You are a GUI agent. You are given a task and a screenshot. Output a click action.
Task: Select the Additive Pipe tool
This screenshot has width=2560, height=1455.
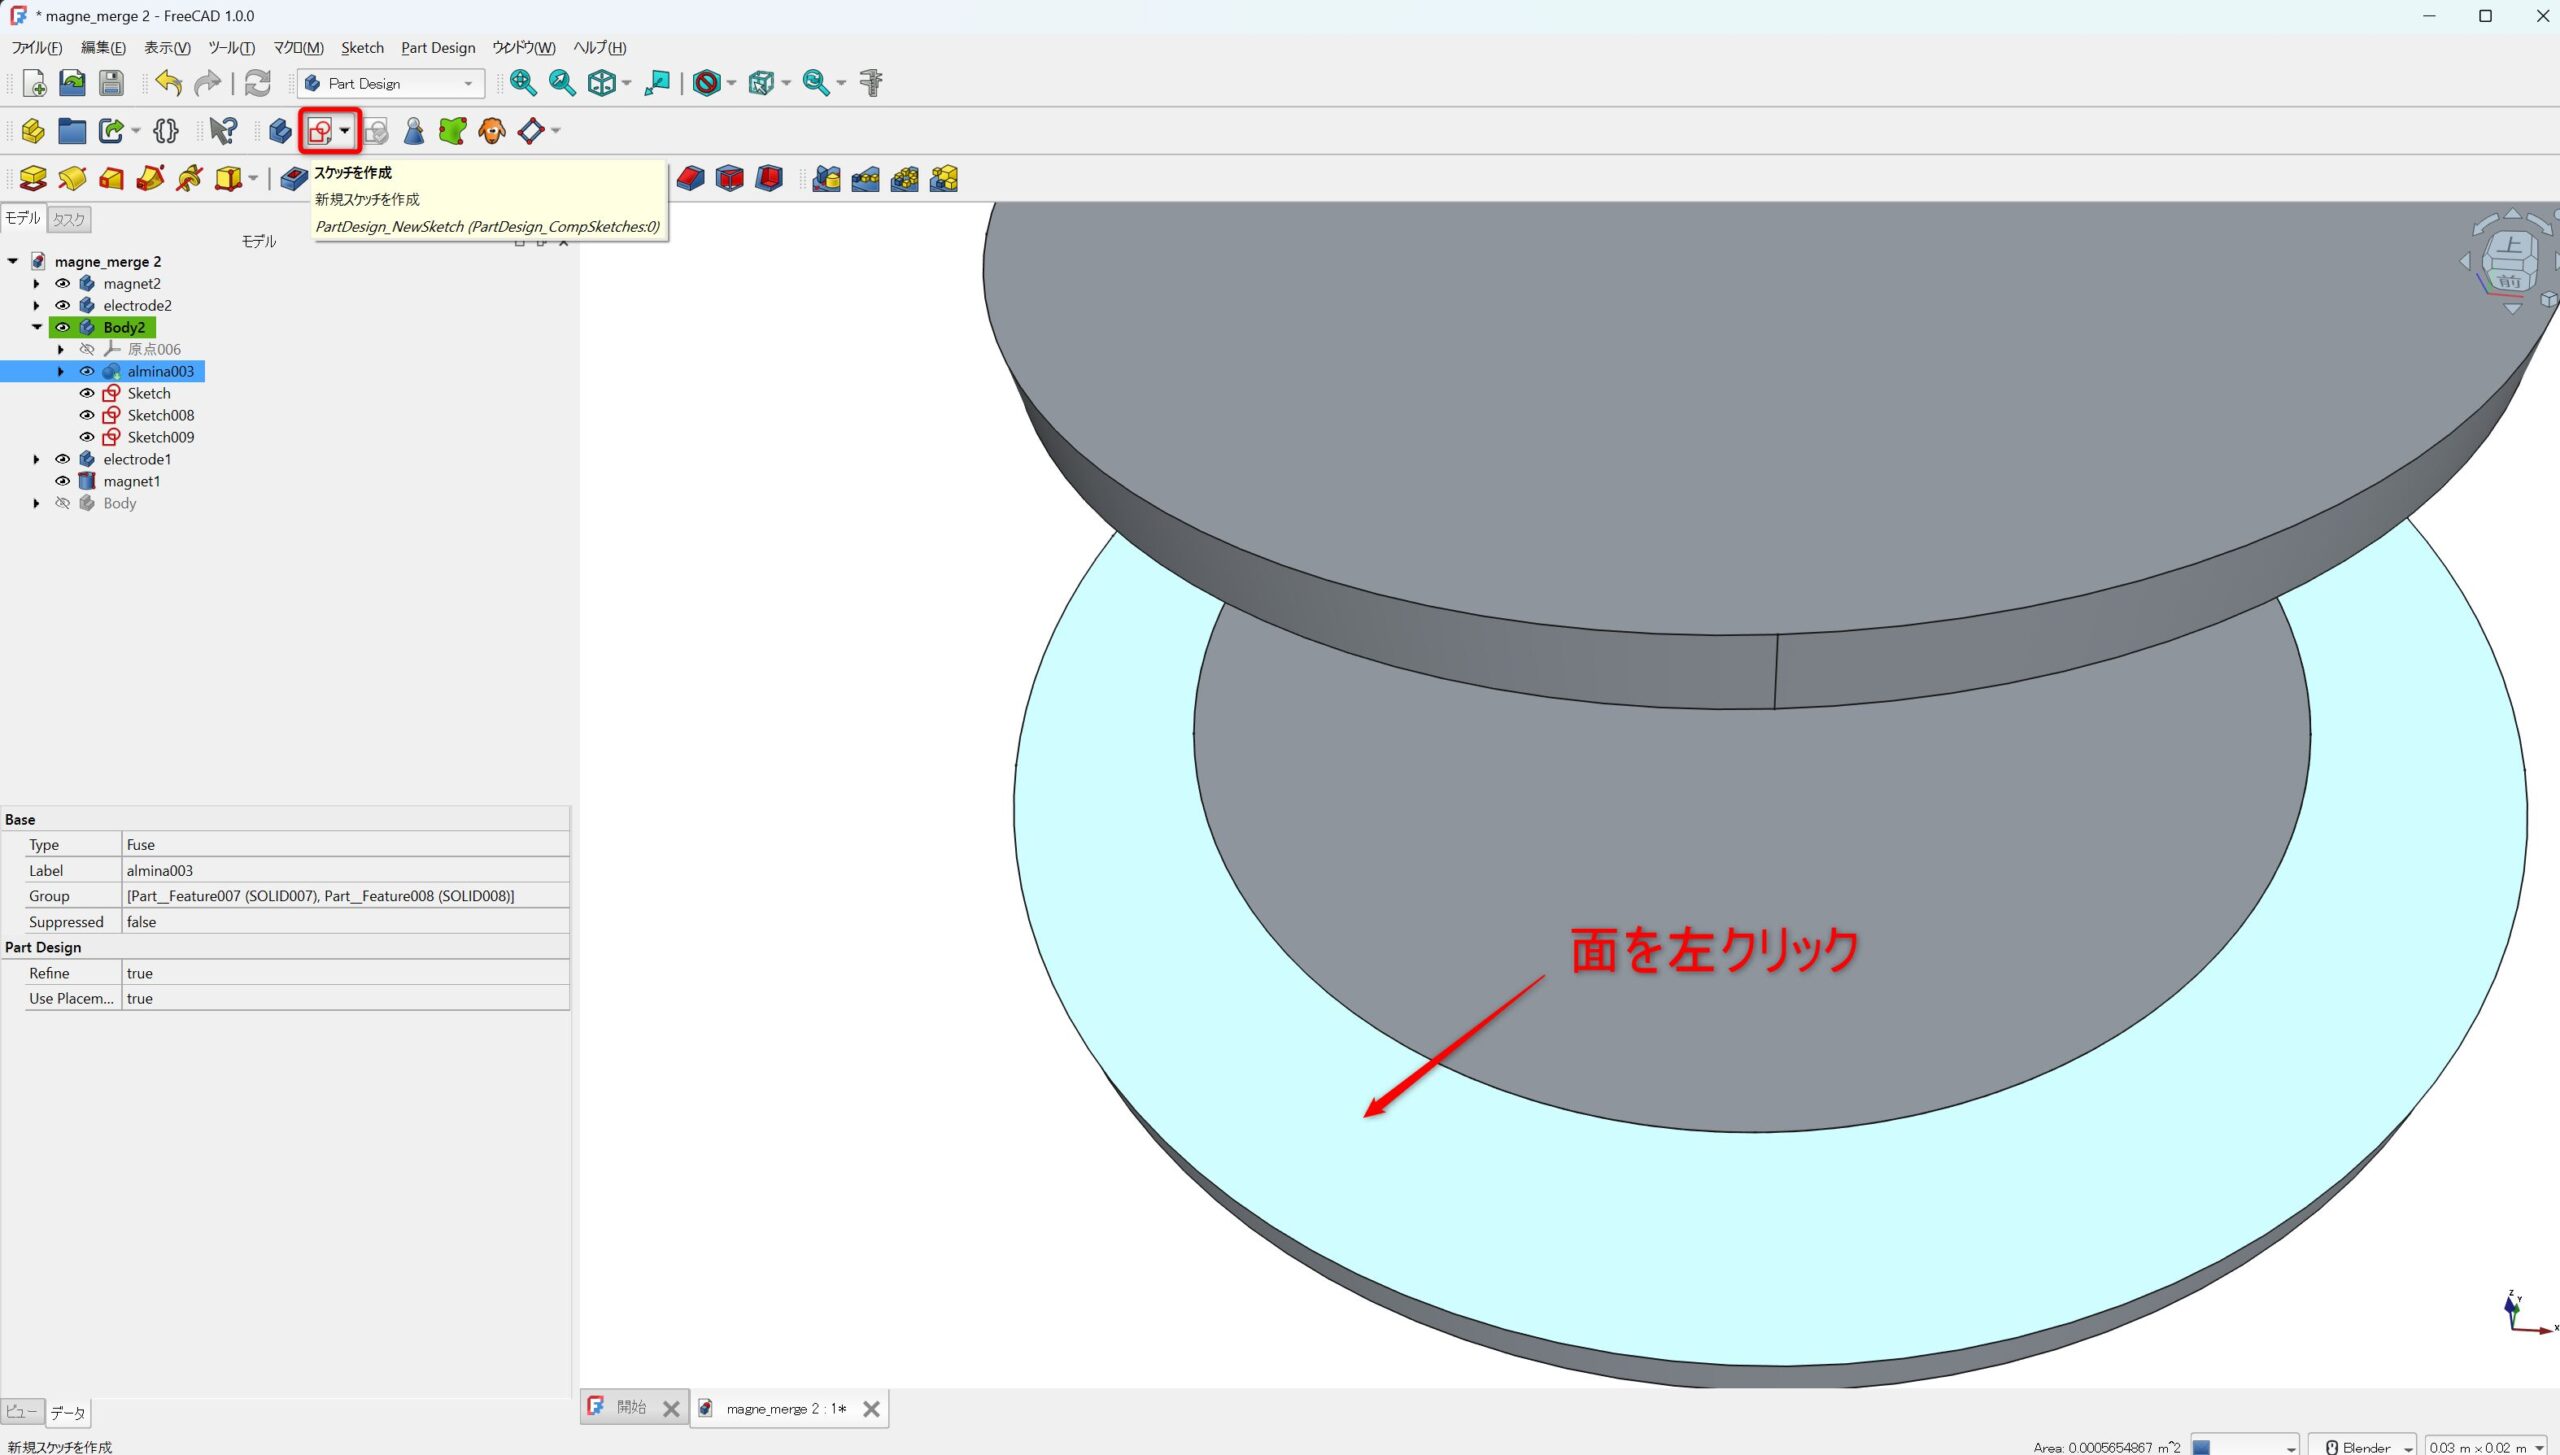click(150, 179)
